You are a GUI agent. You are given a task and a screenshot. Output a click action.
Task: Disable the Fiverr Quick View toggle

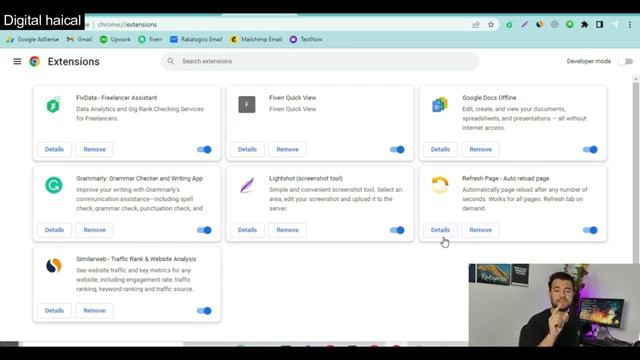coord(397,149)
